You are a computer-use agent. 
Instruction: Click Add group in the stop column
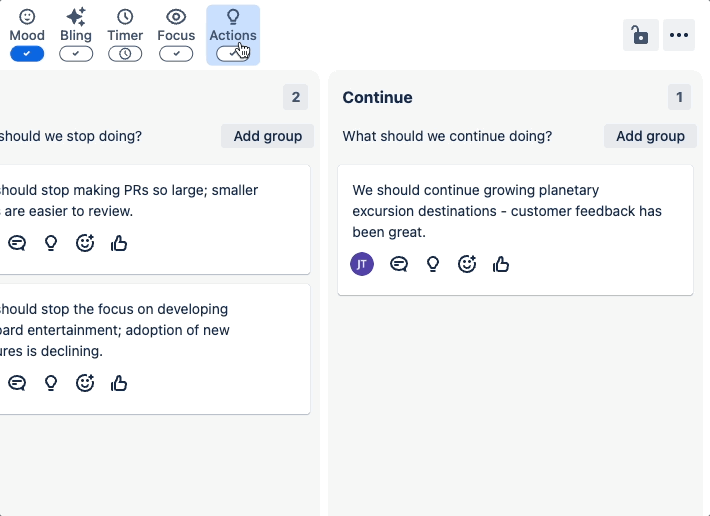[x=267, y=136]
